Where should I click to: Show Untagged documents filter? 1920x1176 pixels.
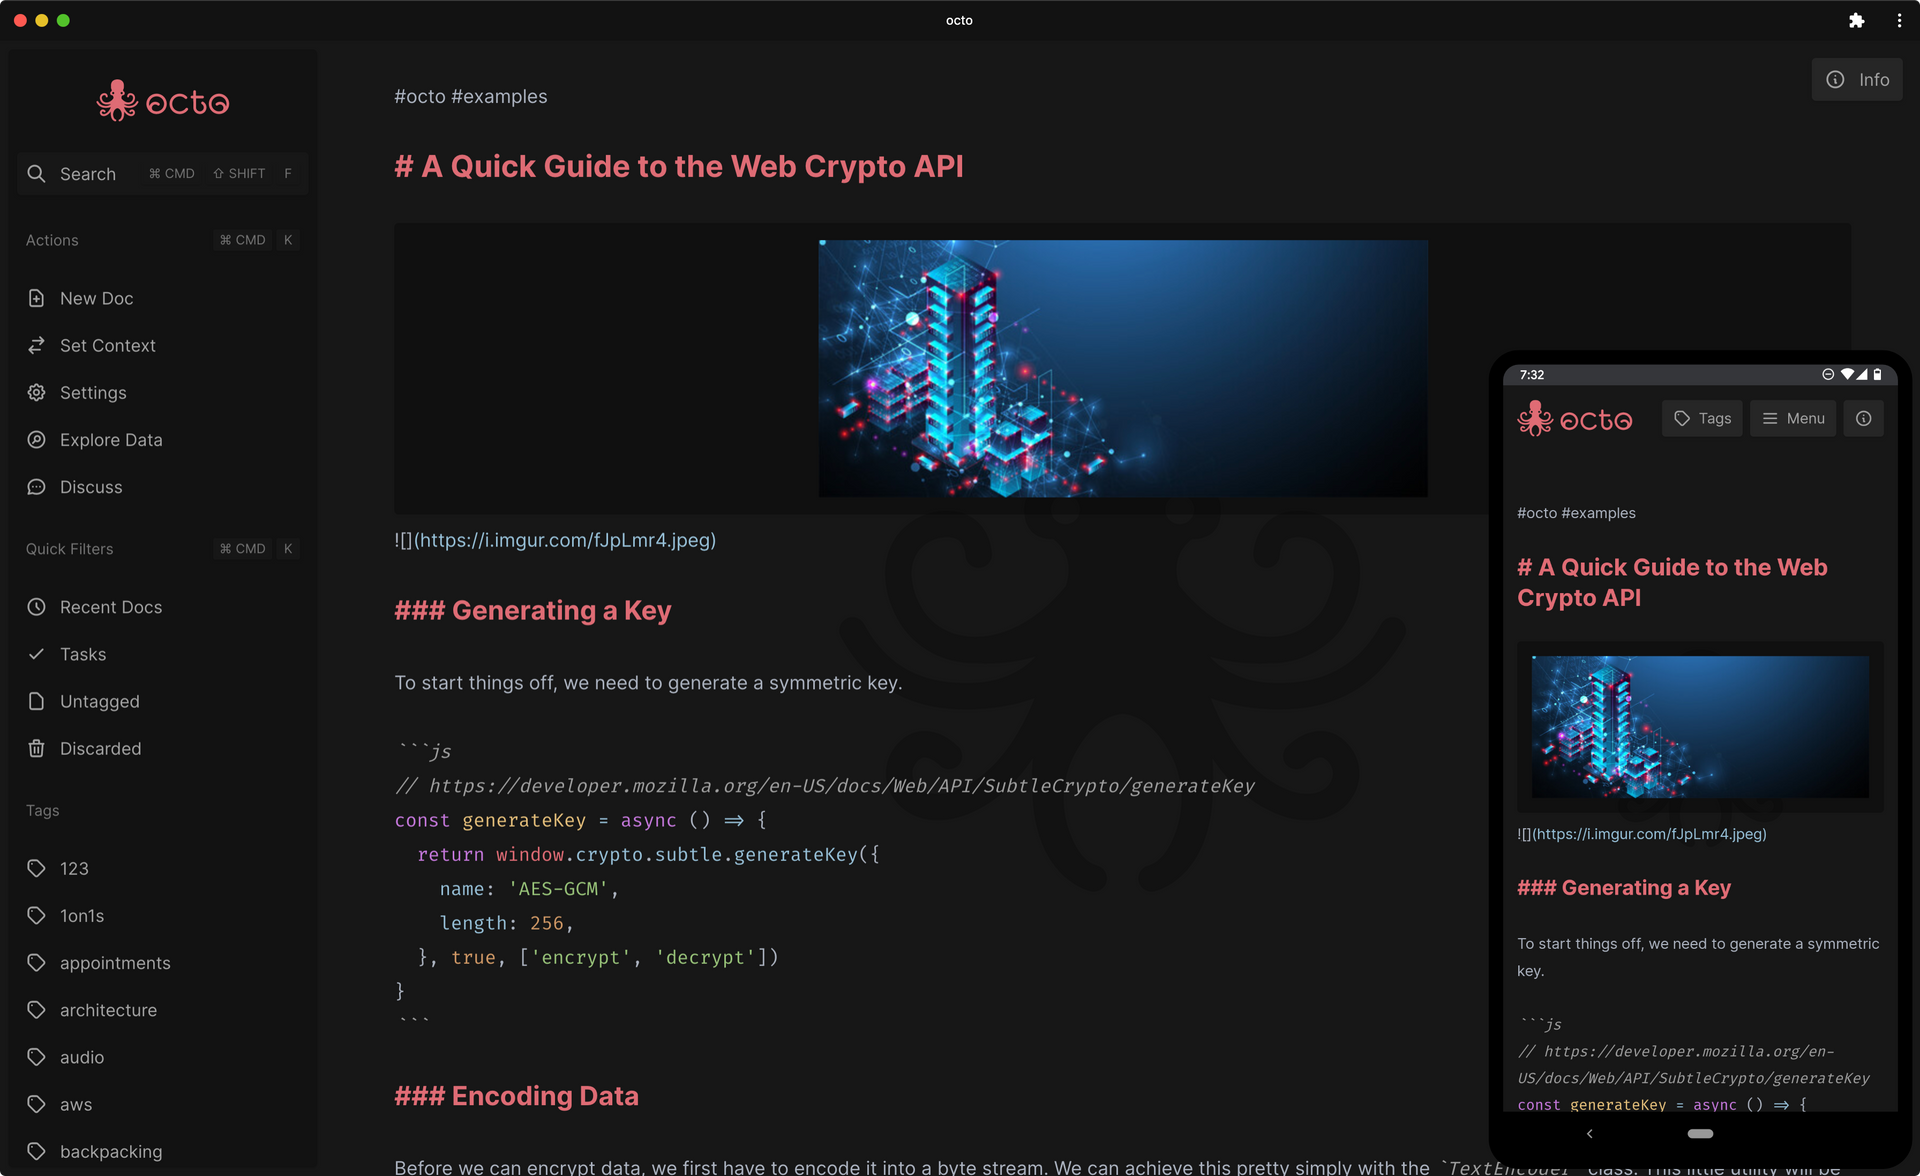pyautogui.click(x=99, y=701)
